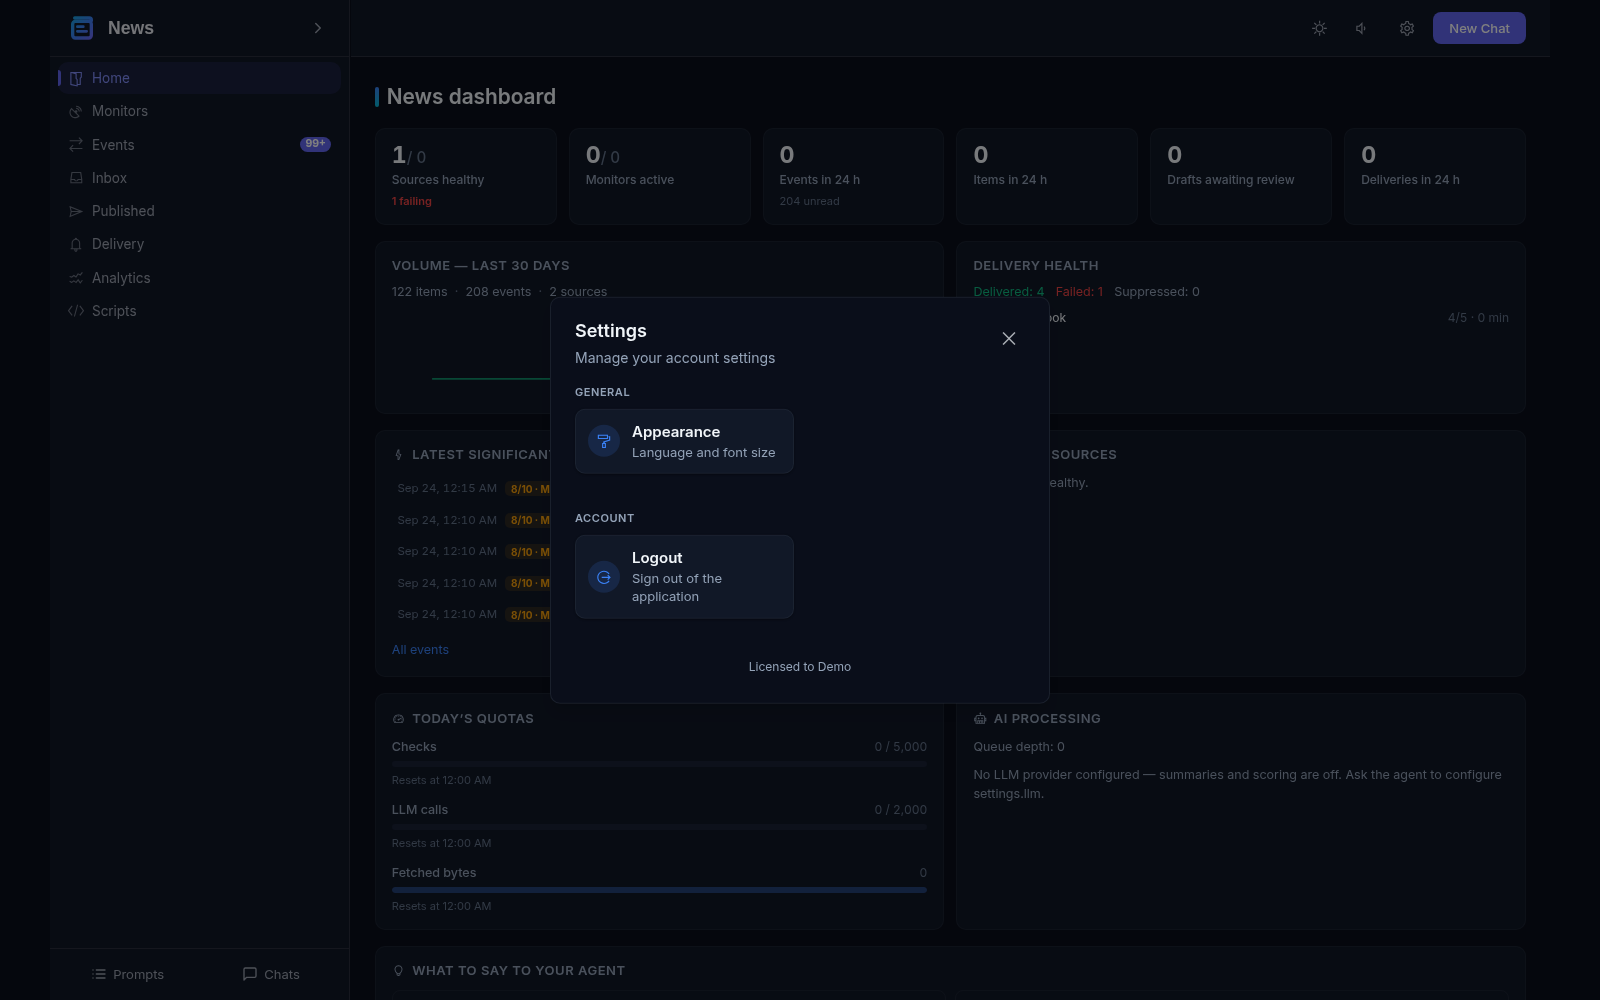Viewport: 1600px width, 1000px height.
Task: Collapse sidebar with the chevron arrow
Action: (318, 28)
